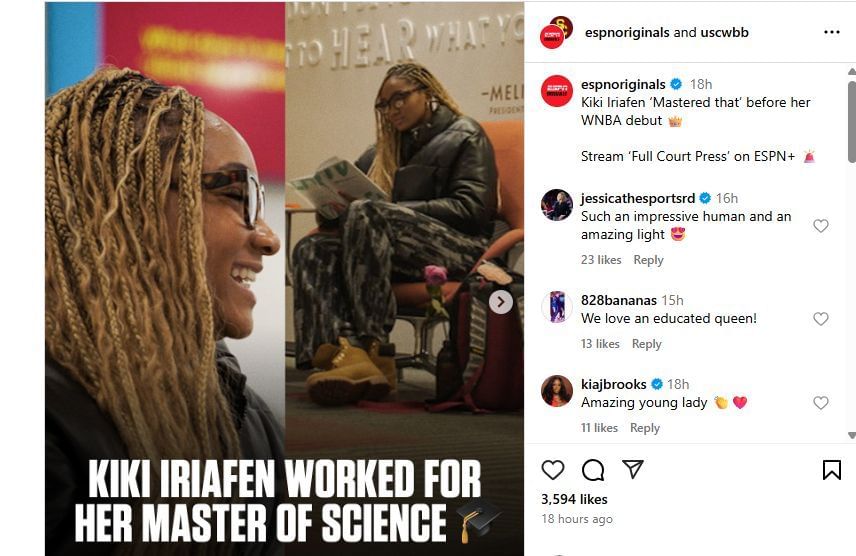This screenshot has width=856, height=556.
Task: Open 828bananas' profile picture
Action: pyautogui.click(x=557, y=307)
